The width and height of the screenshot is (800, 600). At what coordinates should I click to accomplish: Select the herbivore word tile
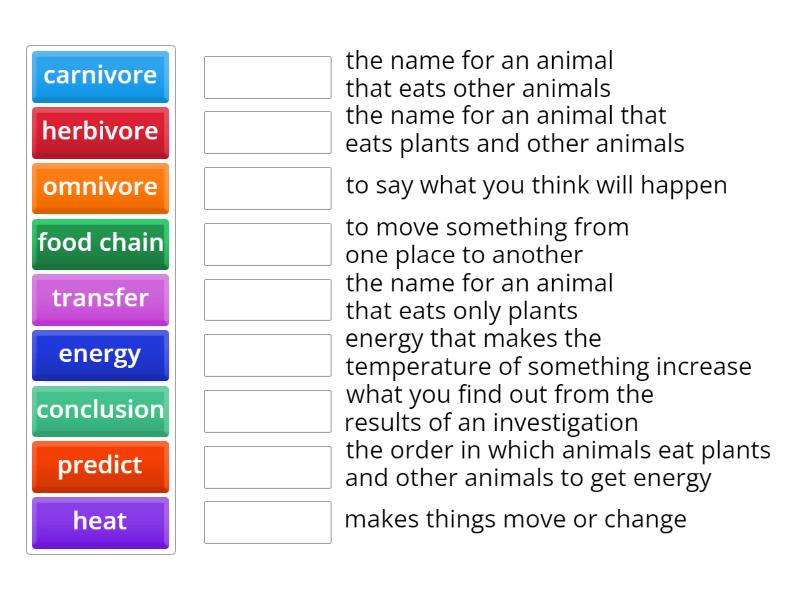[100, 133]
